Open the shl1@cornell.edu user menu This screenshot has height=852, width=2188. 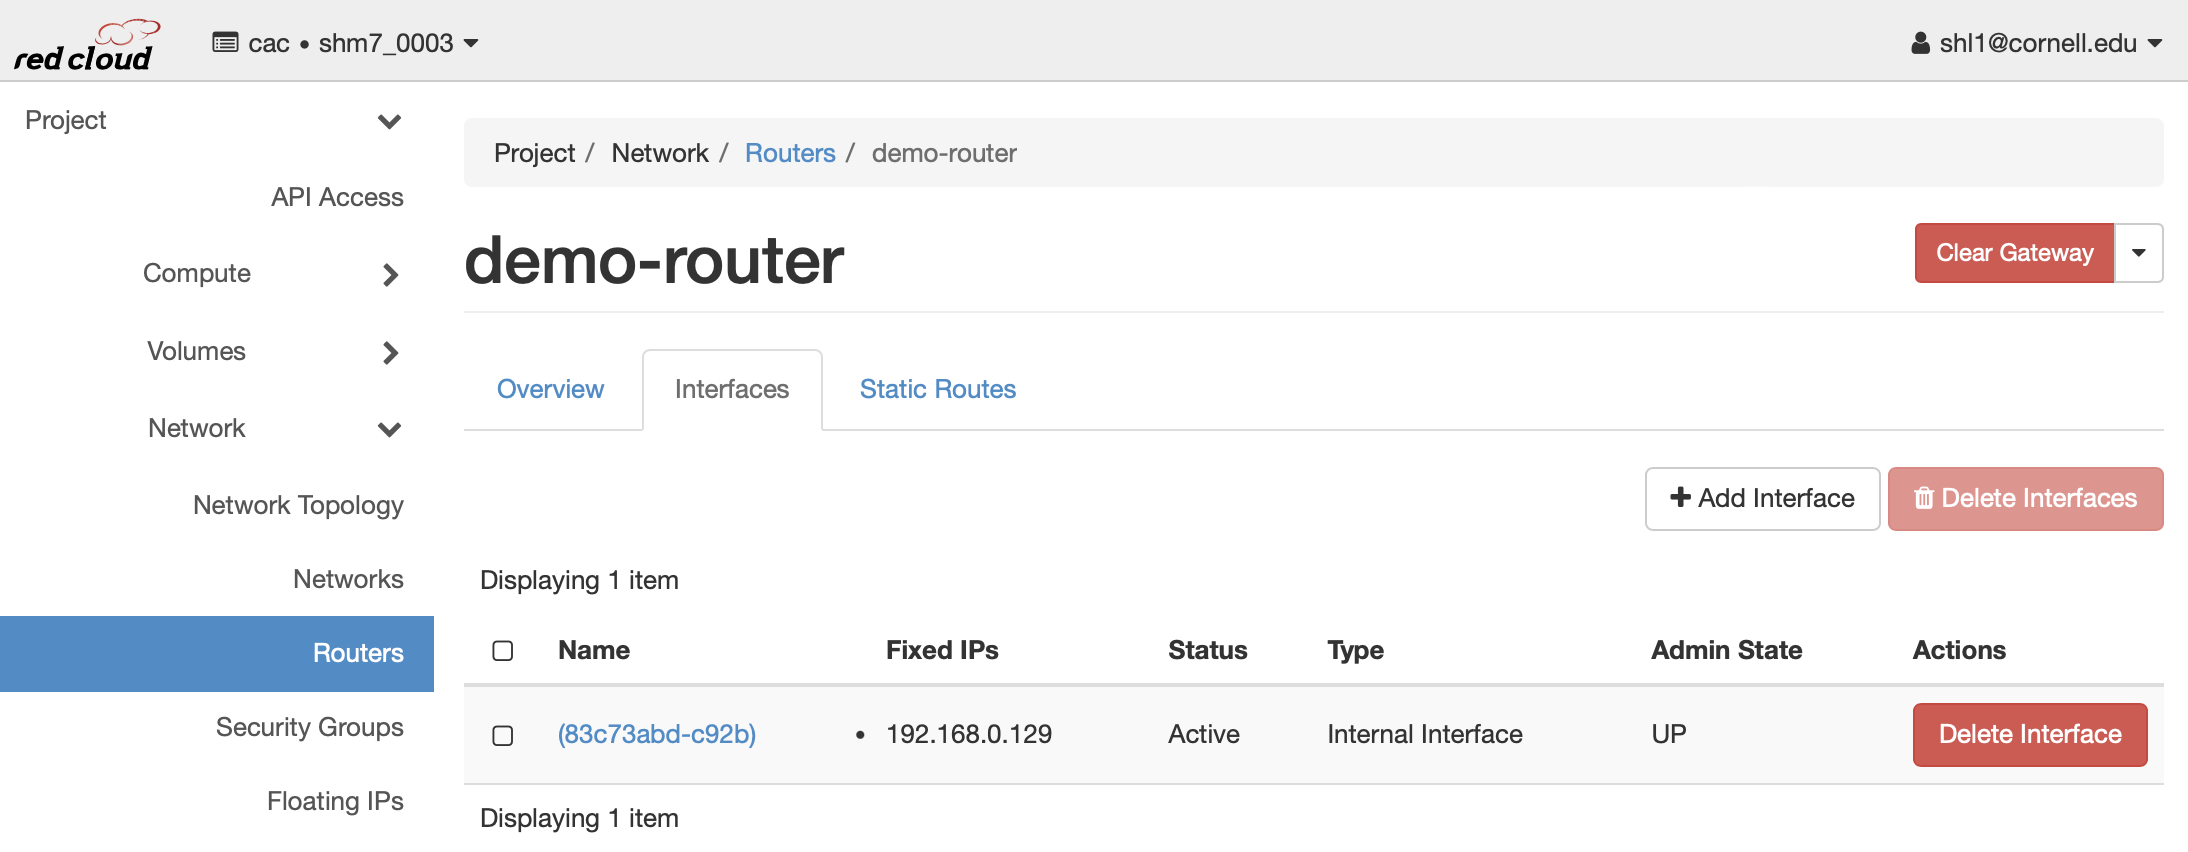[x=2037, y=43]
